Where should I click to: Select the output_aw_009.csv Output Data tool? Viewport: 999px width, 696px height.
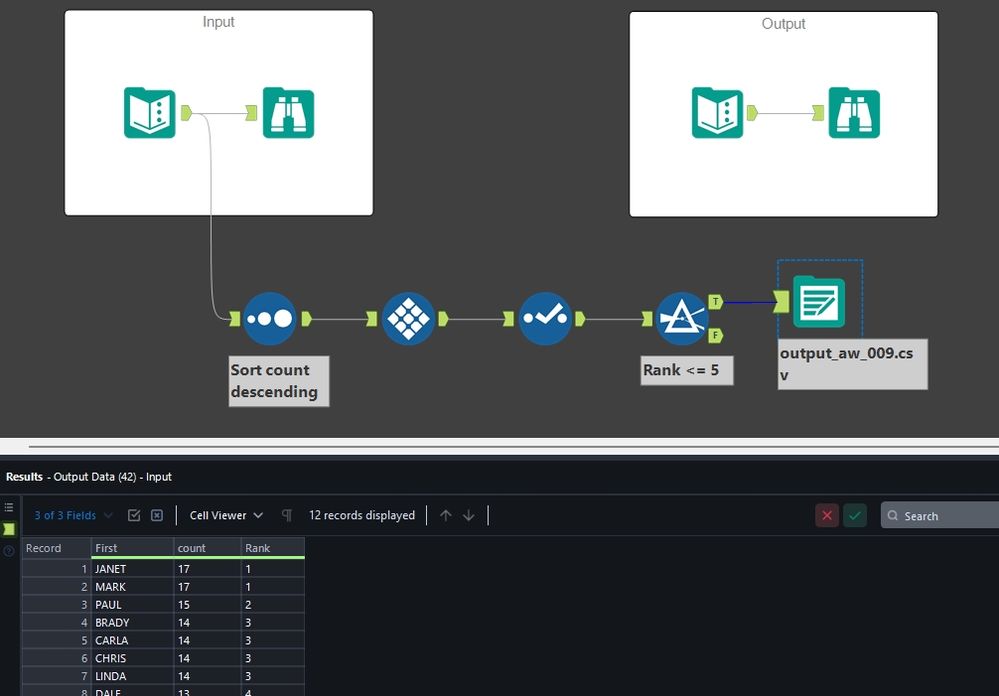pos(820,299)
